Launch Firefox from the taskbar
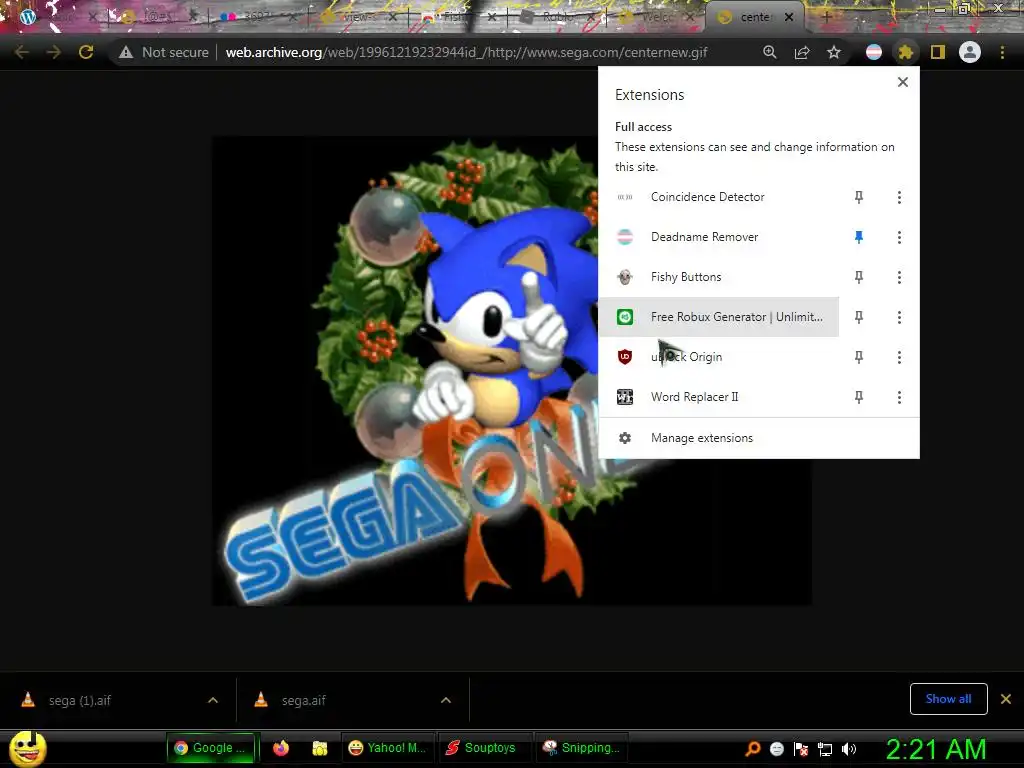Viewport: 1024px width, 768px height. [281, 748]
